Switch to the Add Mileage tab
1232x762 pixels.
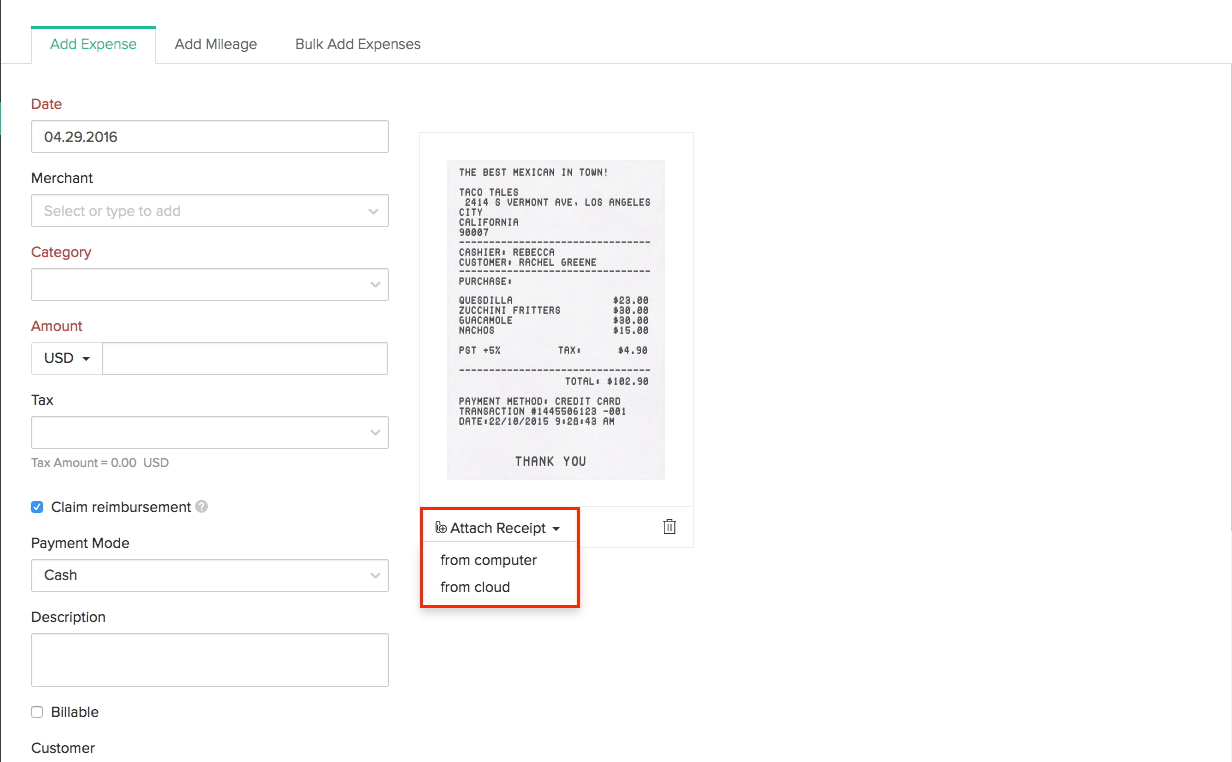216,44
